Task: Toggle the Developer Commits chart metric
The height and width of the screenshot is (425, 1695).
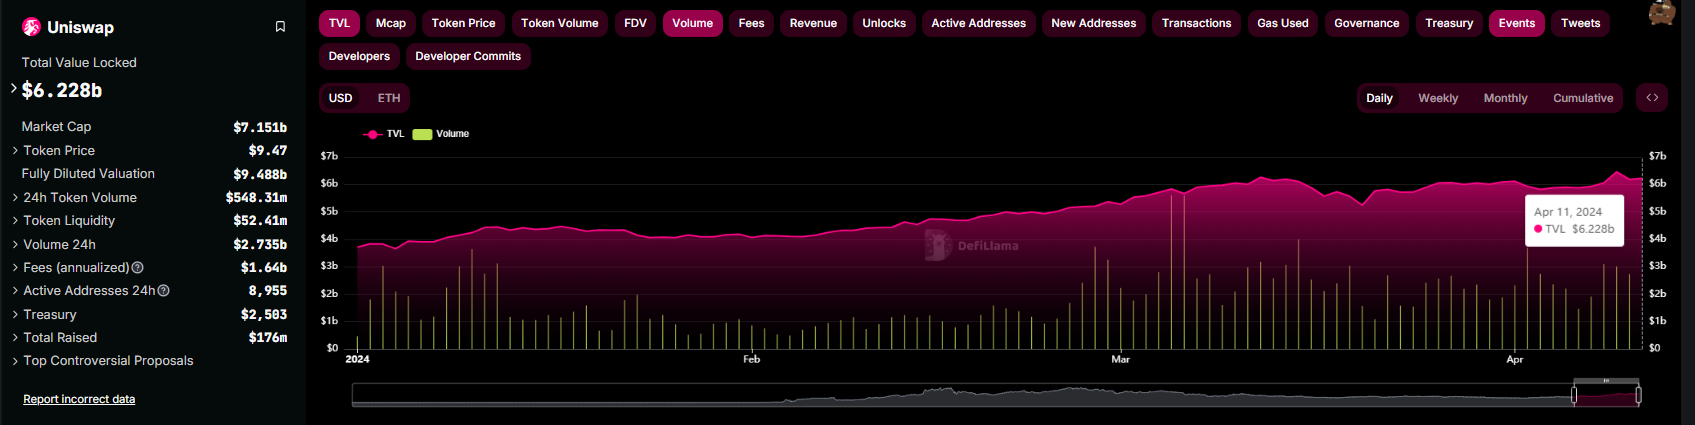Action: pyautogui.click(x=468, y=56)
